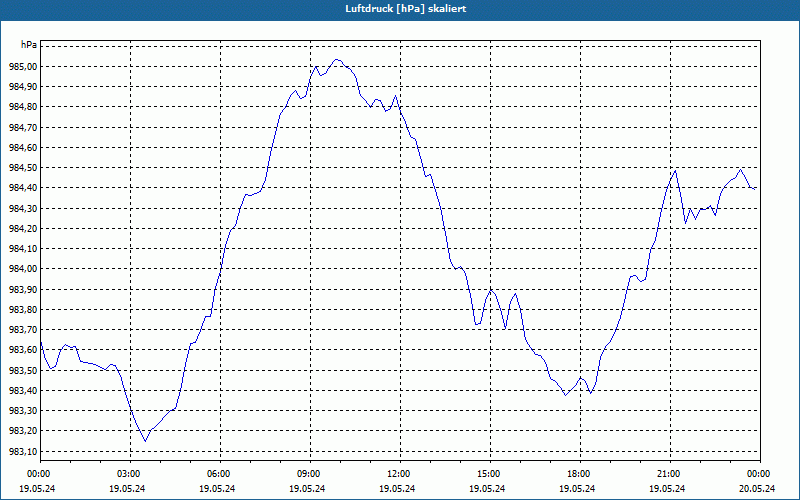Viewport: 800px width, 500px height.
Task: Click the 984,80 y-axis value
Action: (x=23, y=107)
